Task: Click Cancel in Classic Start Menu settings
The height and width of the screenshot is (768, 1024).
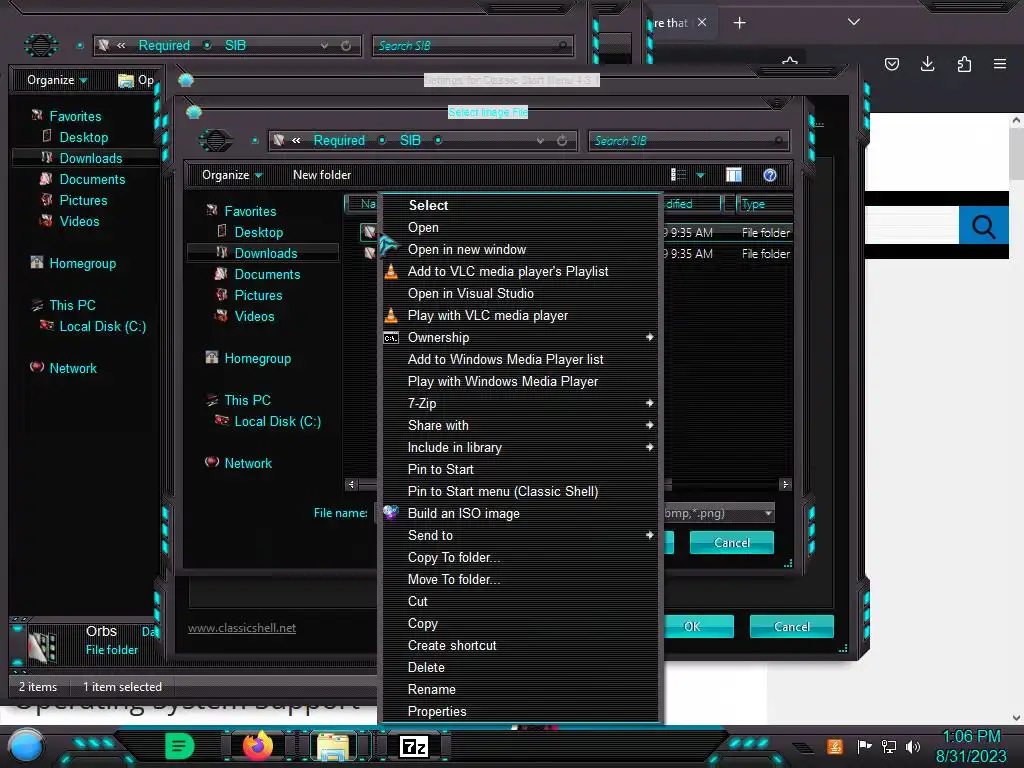Action: pos(792,626)
